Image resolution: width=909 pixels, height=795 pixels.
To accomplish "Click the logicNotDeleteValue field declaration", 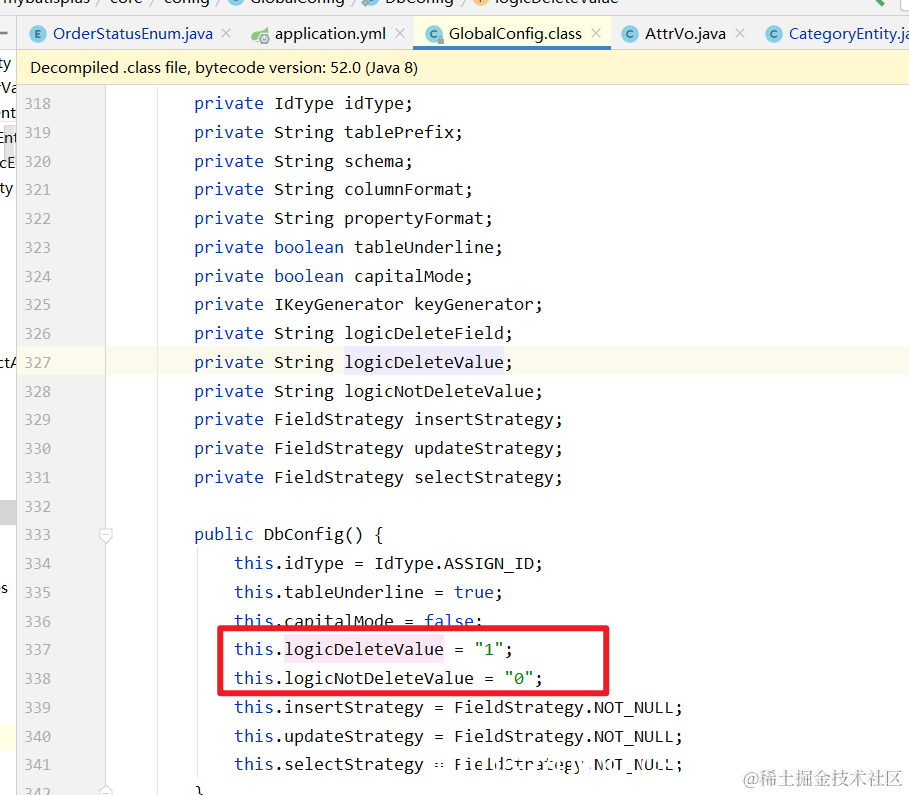I will (x=368, y=391).
